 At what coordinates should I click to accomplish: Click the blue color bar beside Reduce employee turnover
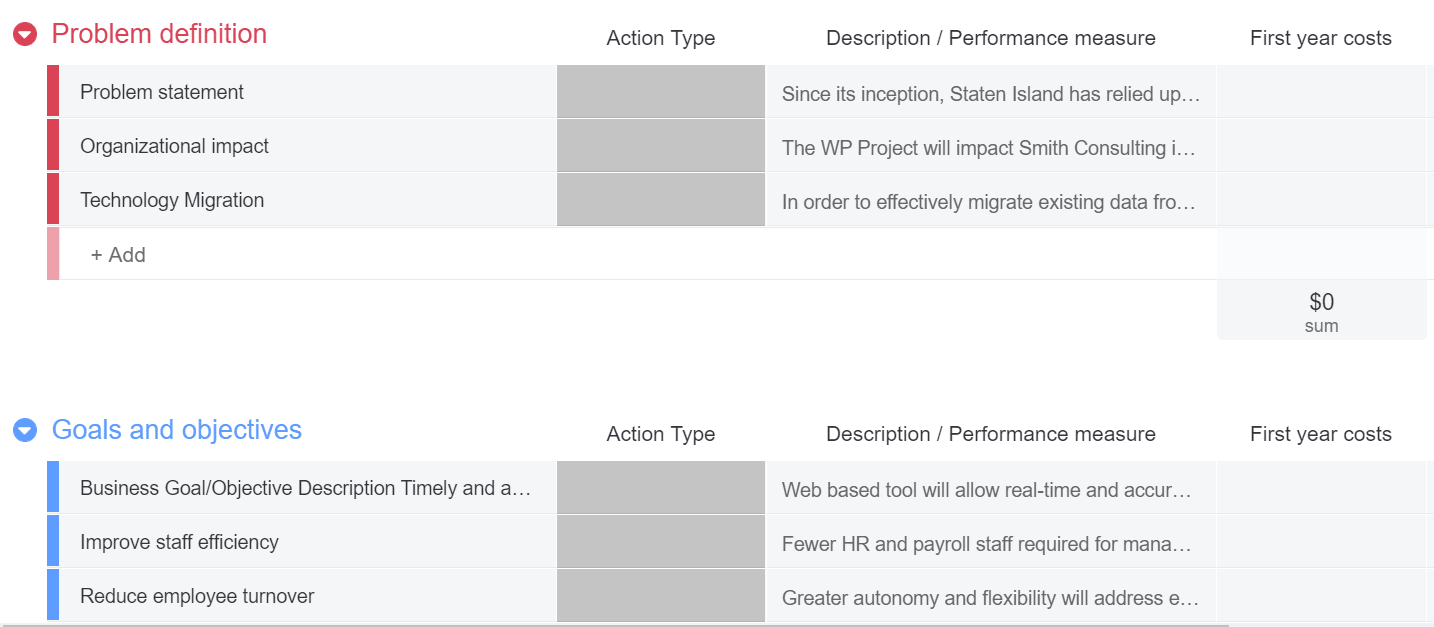(x=53, y=596)
